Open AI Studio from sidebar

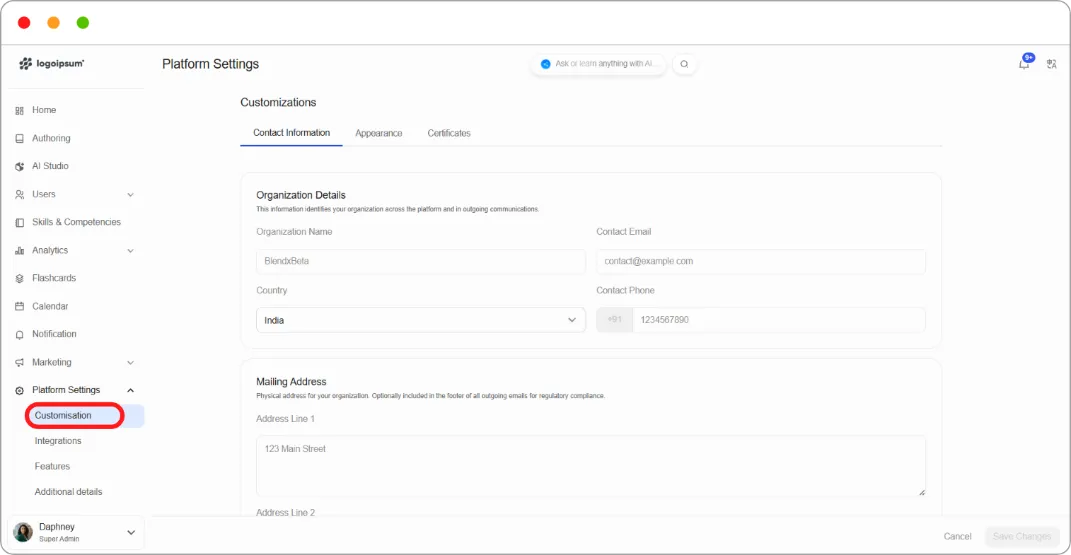(x=50, y=166)
